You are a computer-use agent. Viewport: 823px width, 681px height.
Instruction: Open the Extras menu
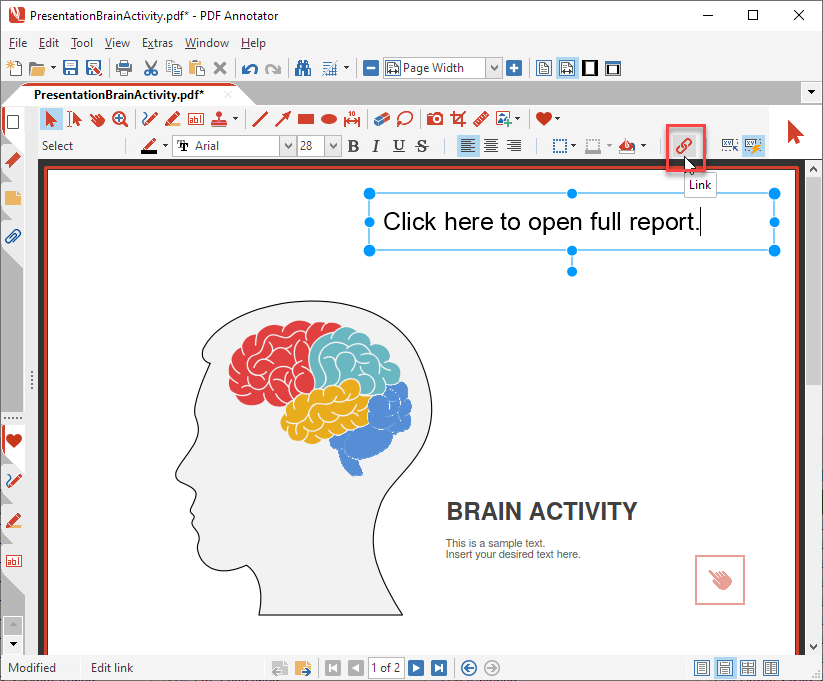pos(157,43)
